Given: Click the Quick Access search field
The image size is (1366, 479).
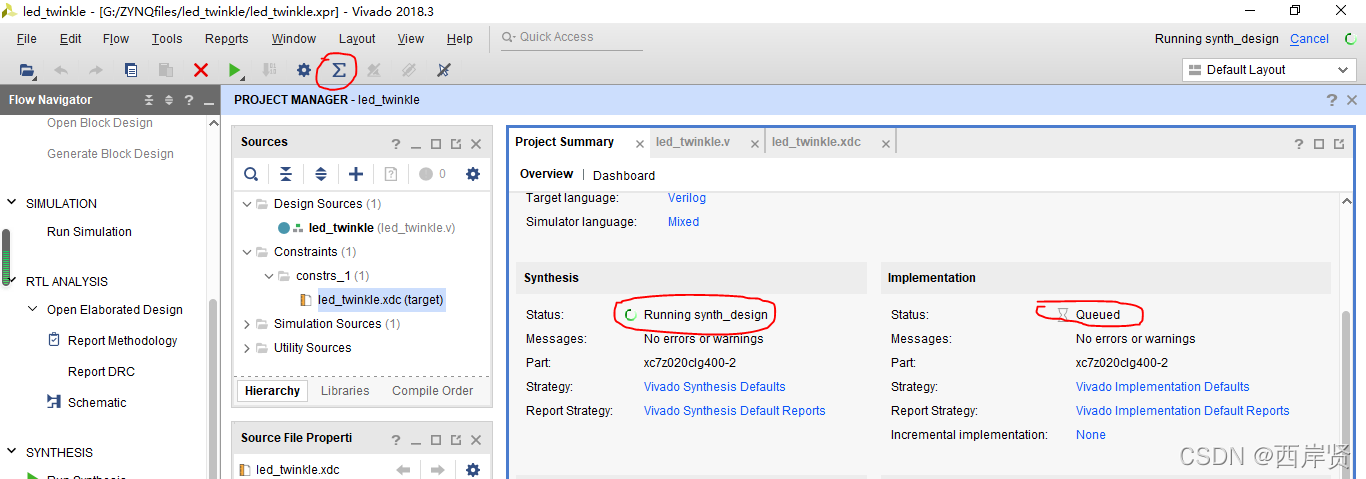Looking at the screenshot, I should [x=571, y=37].
